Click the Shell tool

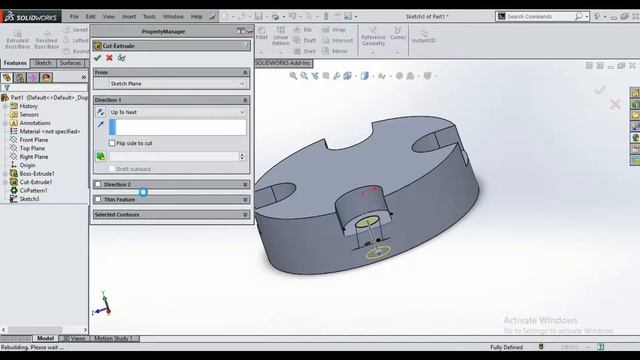[x=305, y=51]
